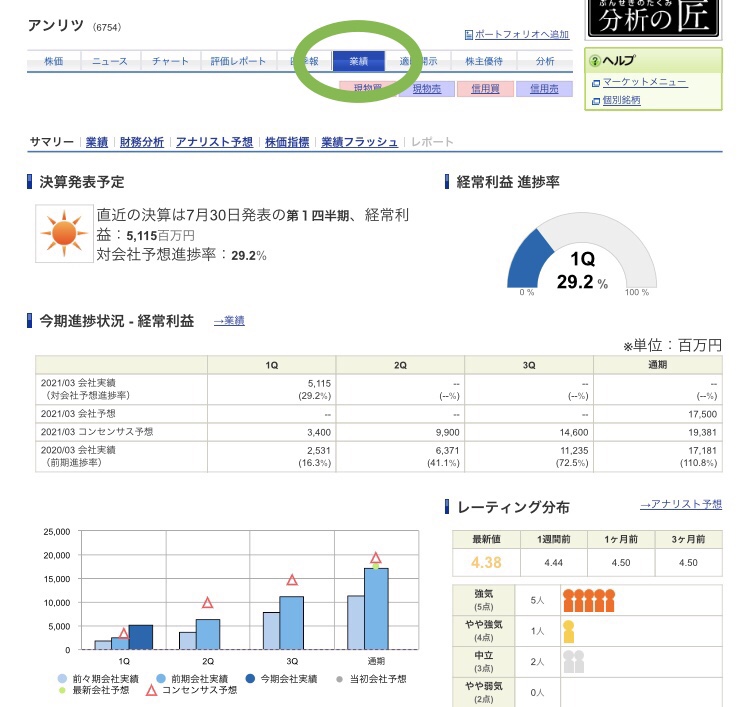Click the 5,115 value in 1Q
This screenshot has height=707, width=740.
pos(319,384)
